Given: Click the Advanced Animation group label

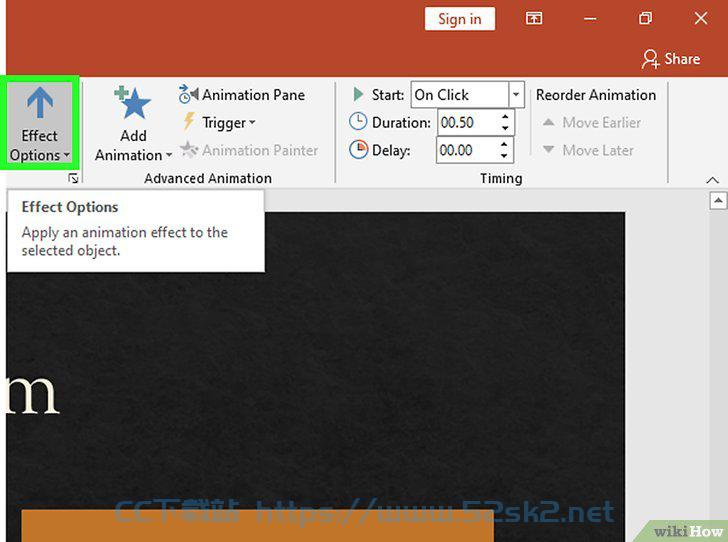Looking at the screenshot, I should [x=208, y=178].
